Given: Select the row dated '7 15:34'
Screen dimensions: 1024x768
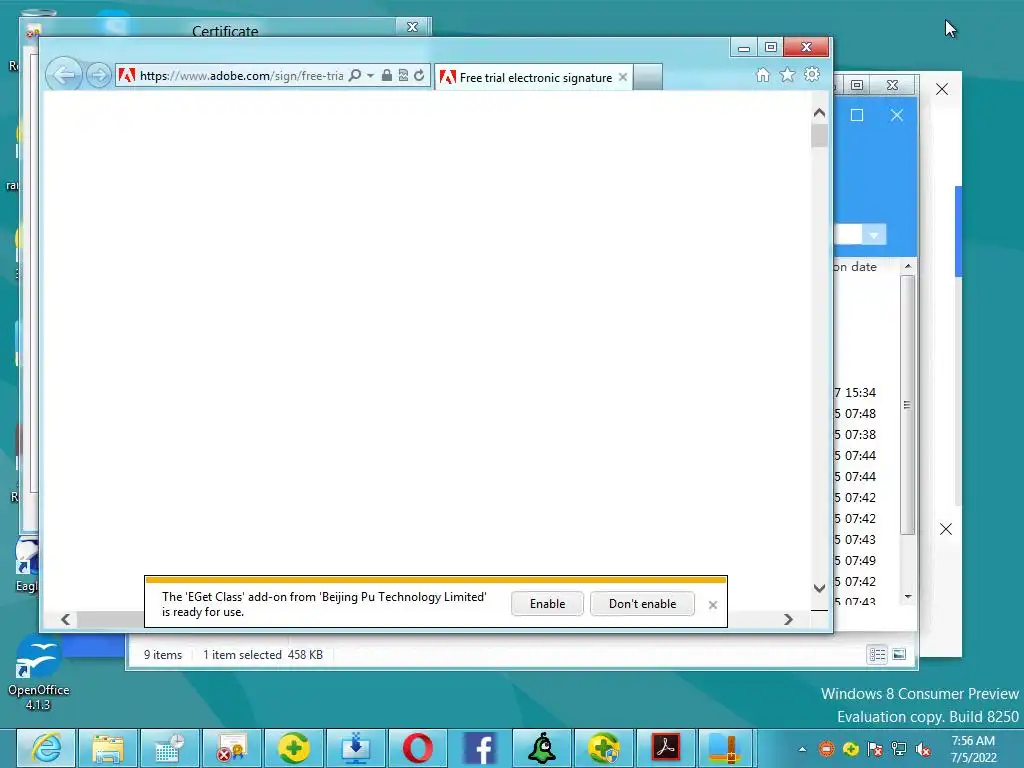Looking at the screenshot, I should (856, 392).
